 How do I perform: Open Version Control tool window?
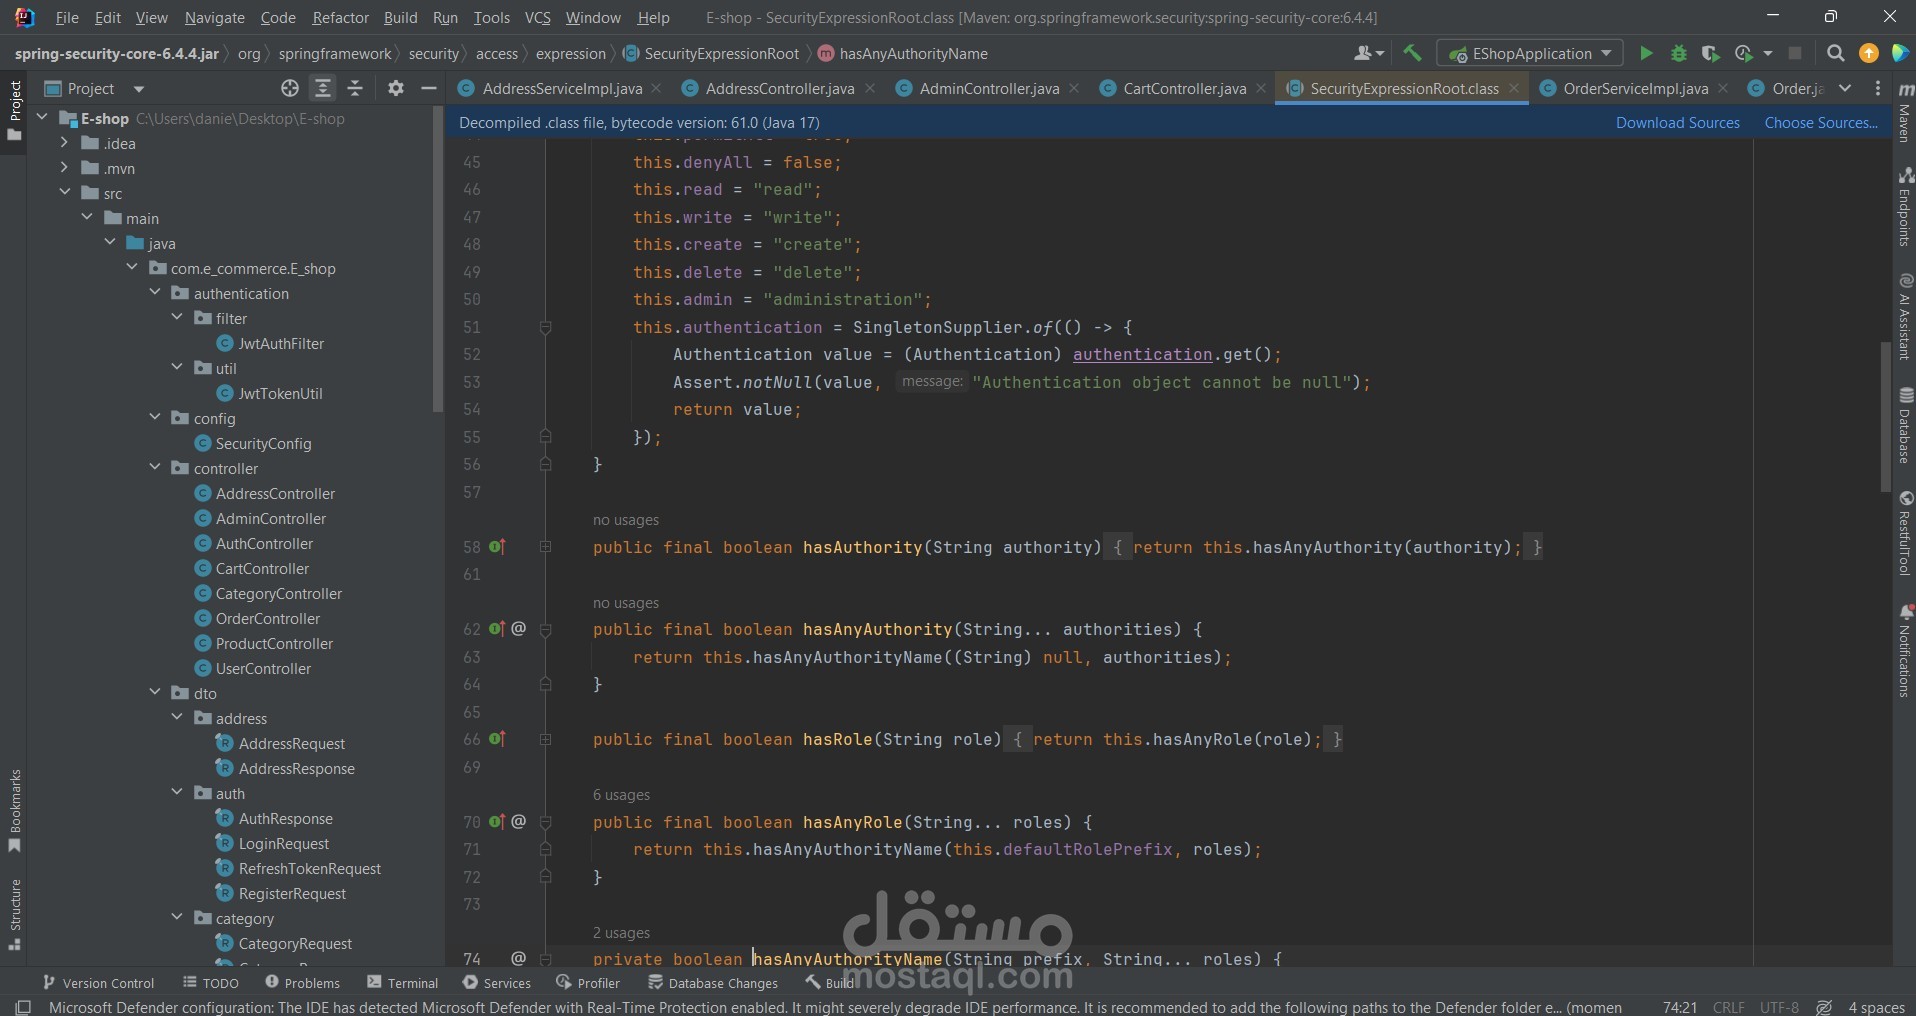tap(98, 983)
